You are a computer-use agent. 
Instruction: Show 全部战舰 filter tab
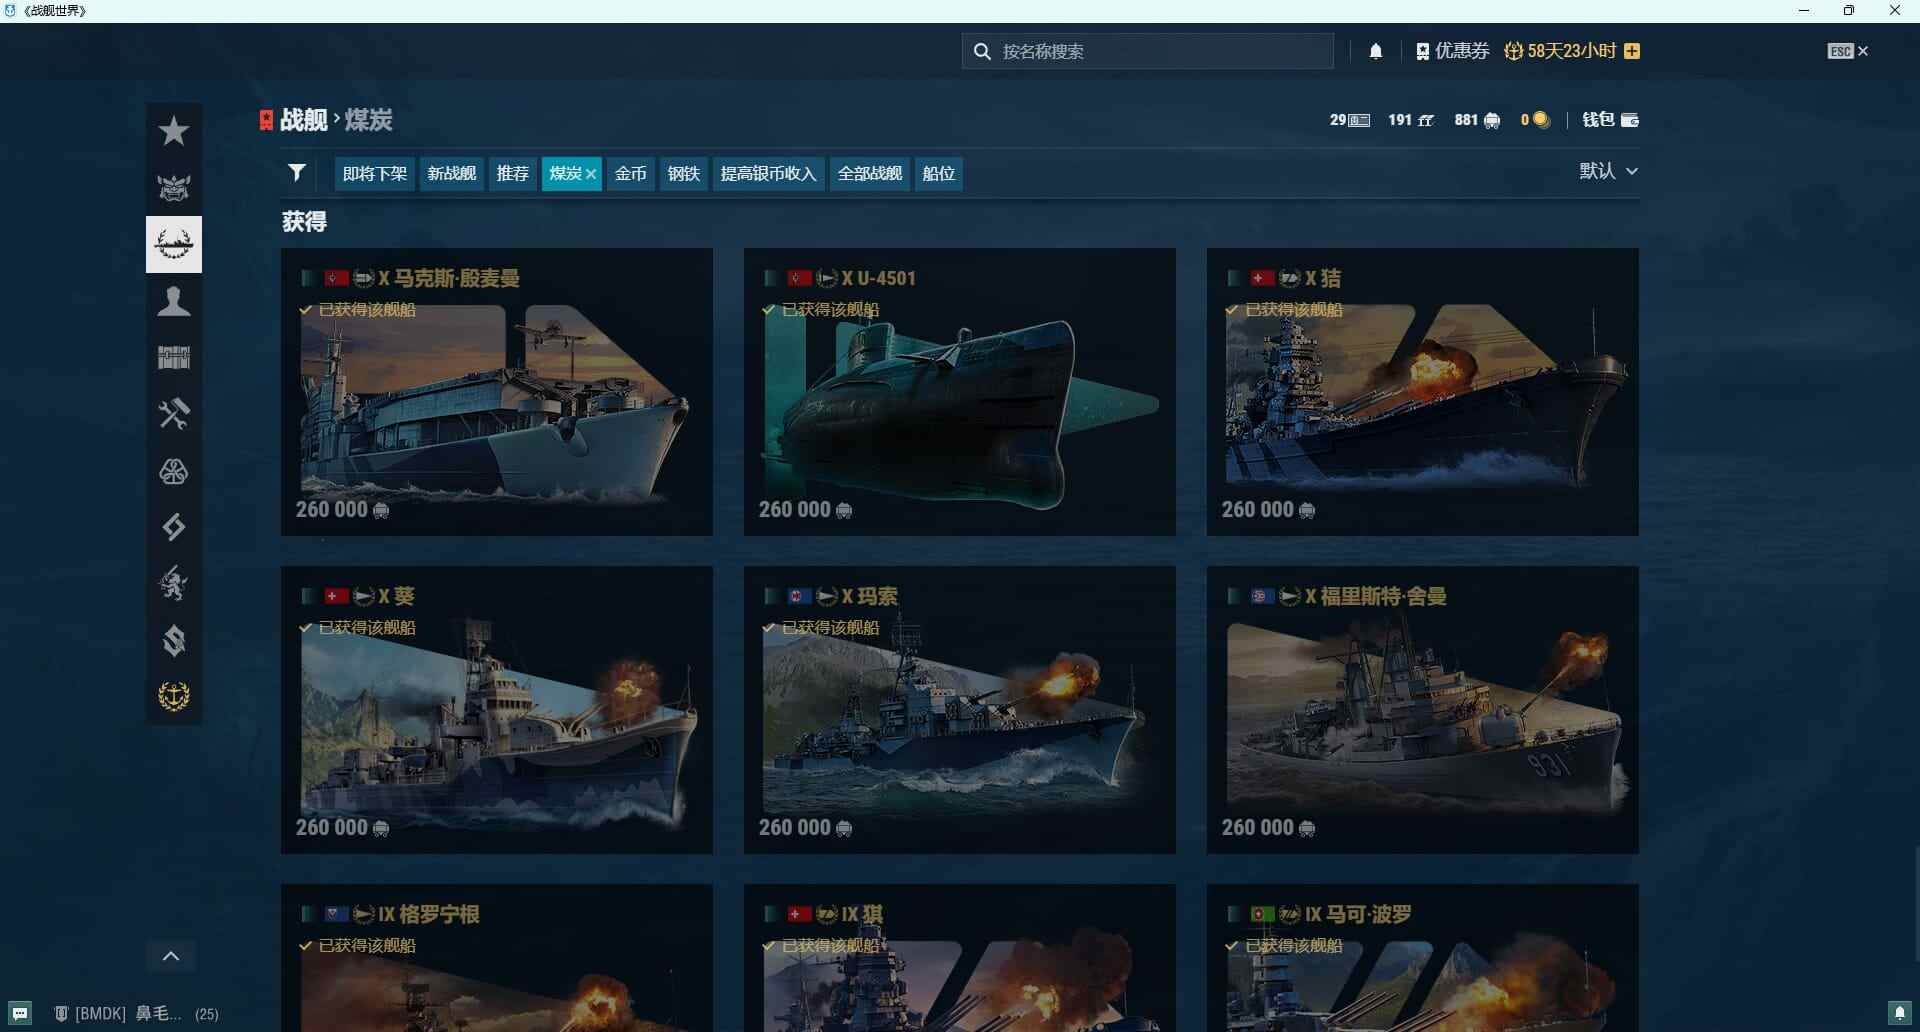870,174
